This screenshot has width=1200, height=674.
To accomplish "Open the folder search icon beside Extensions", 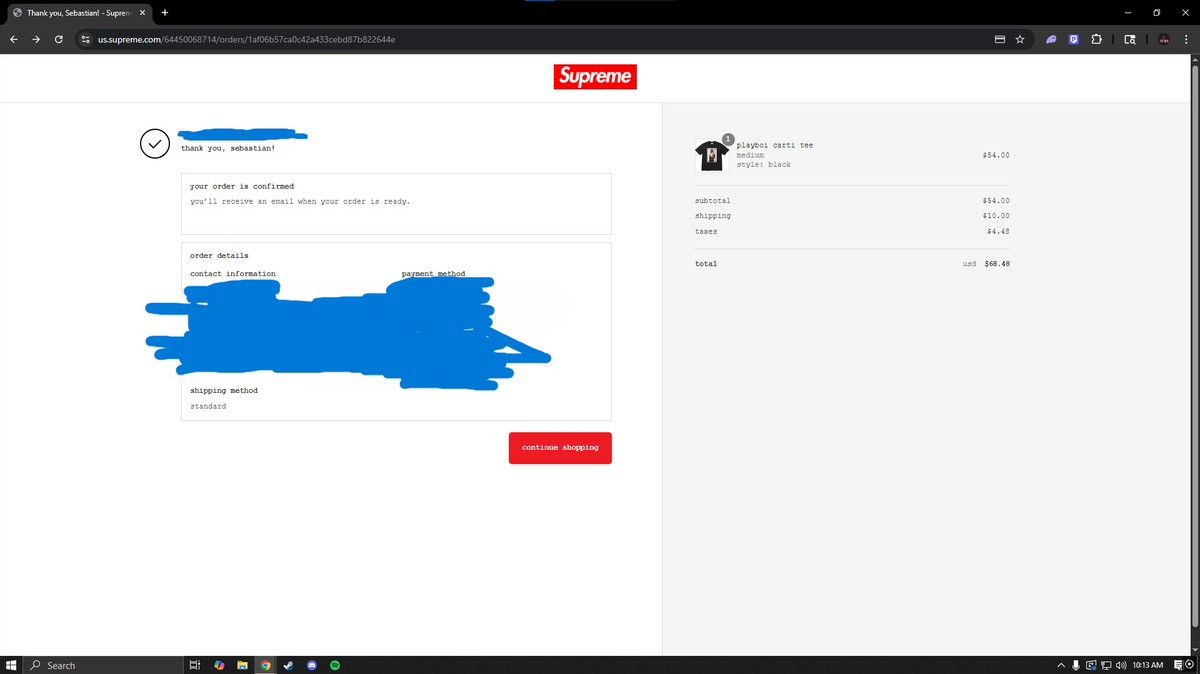I will coord(1130,39).
